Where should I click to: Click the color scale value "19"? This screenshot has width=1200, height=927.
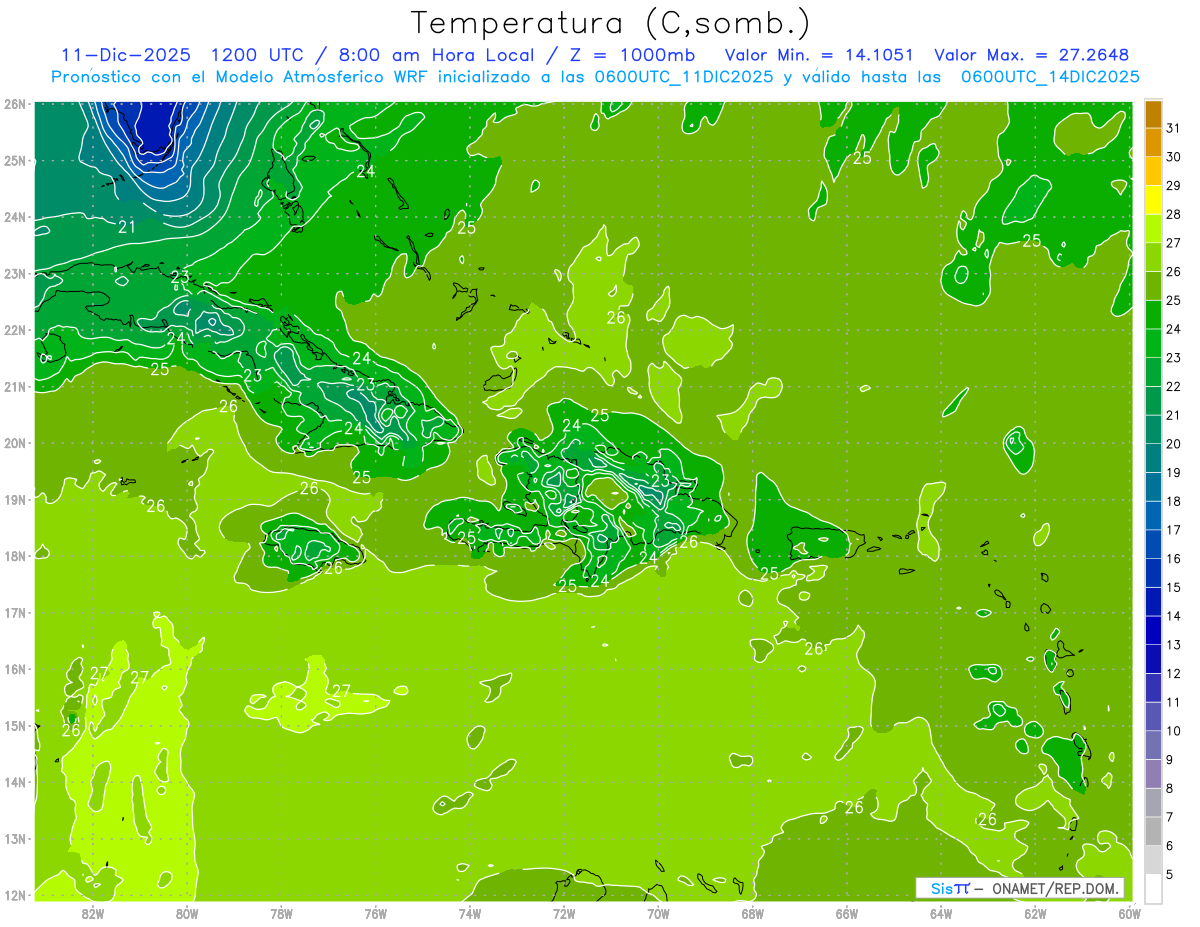(1173, 473)
